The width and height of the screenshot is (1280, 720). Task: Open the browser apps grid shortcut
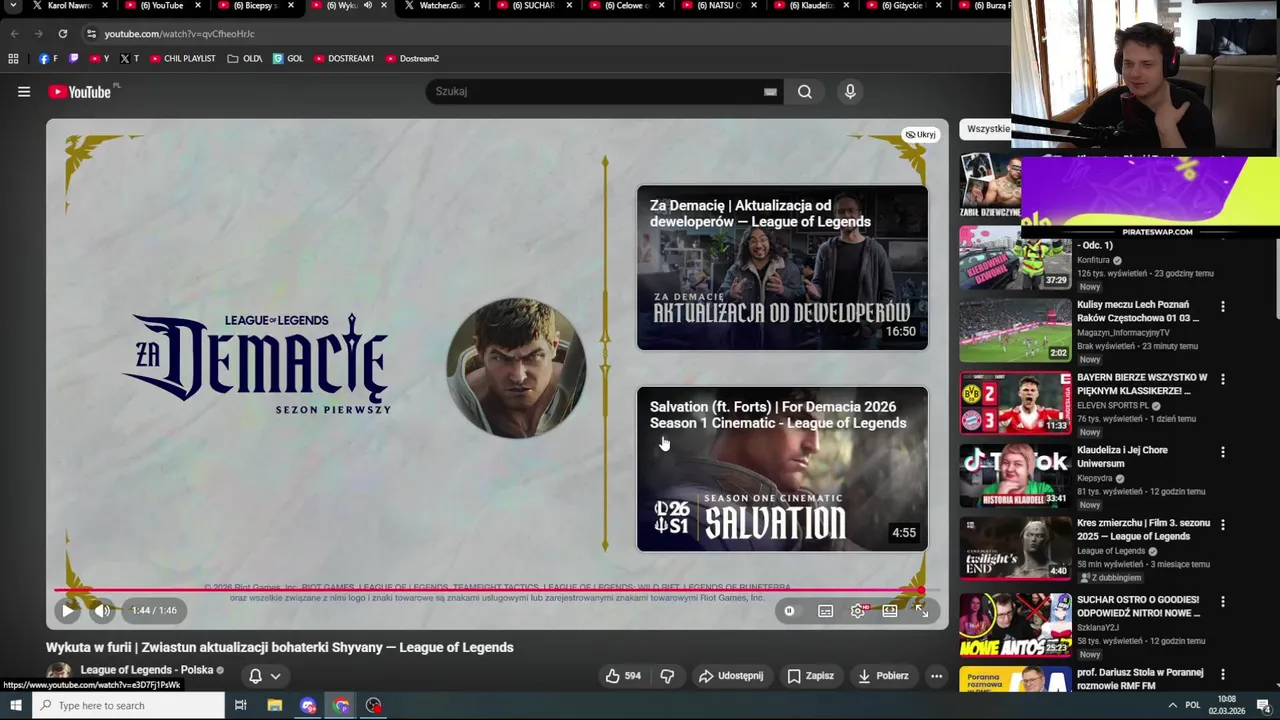[x=13, y=59]
